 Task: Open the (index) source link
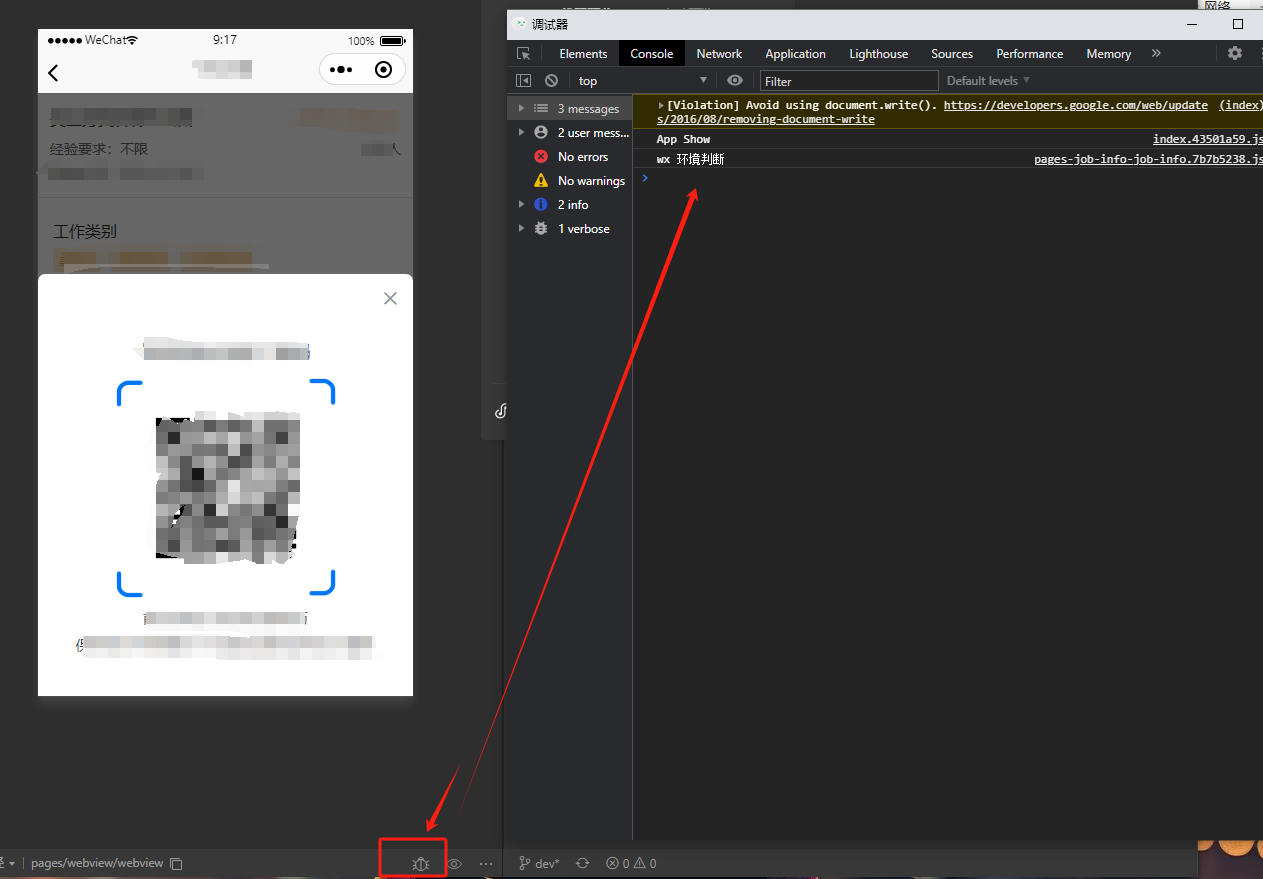(x=1240, y=105)
